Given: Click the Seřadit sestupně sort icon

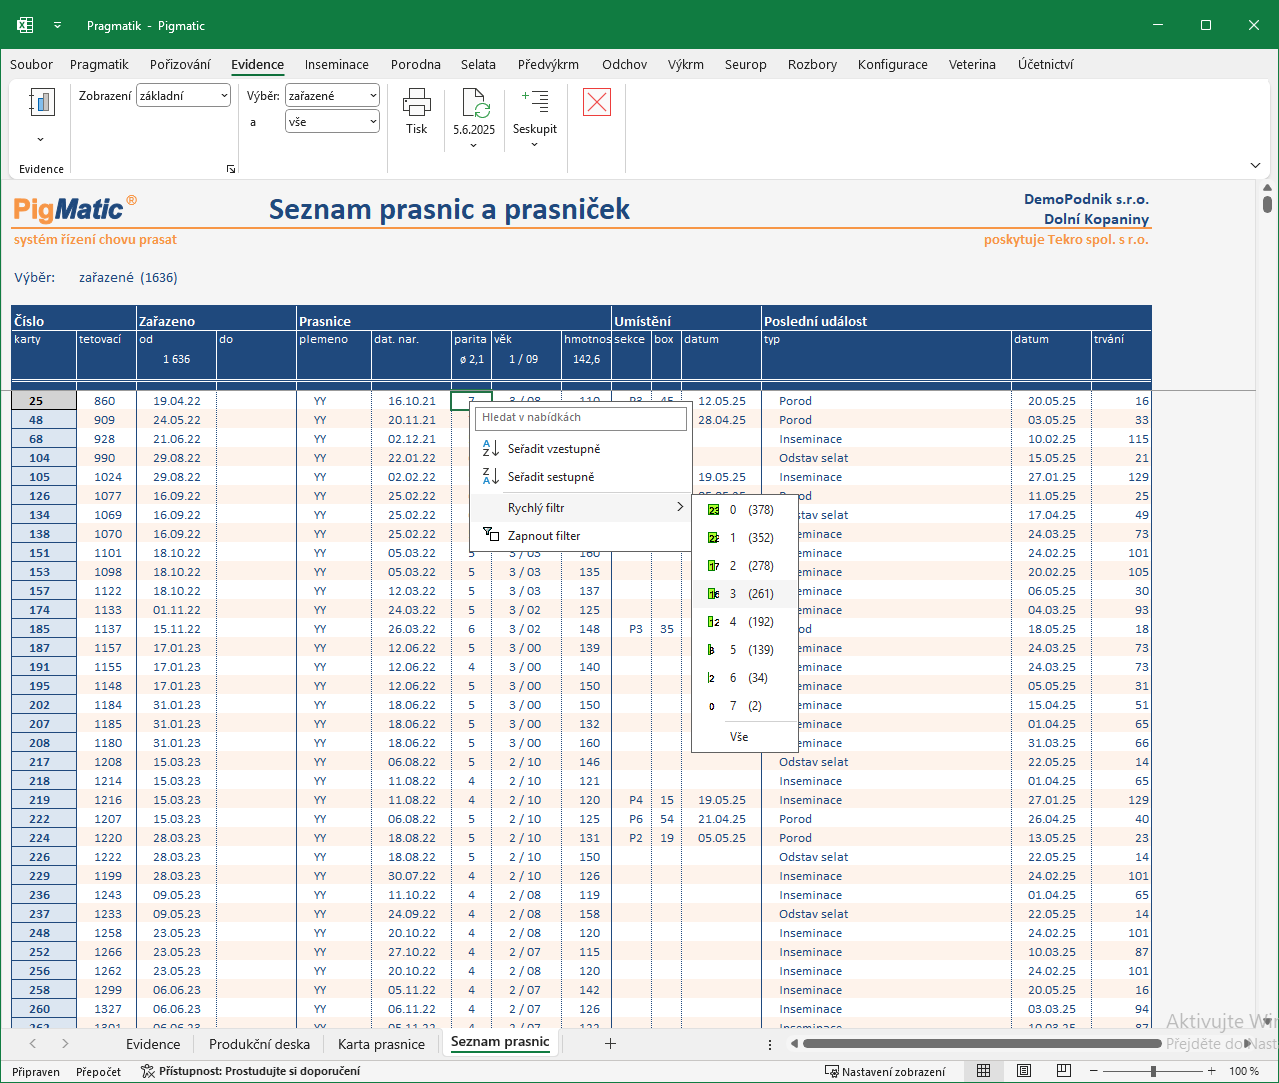Looking at the screenshot, I should coord(490,477).
